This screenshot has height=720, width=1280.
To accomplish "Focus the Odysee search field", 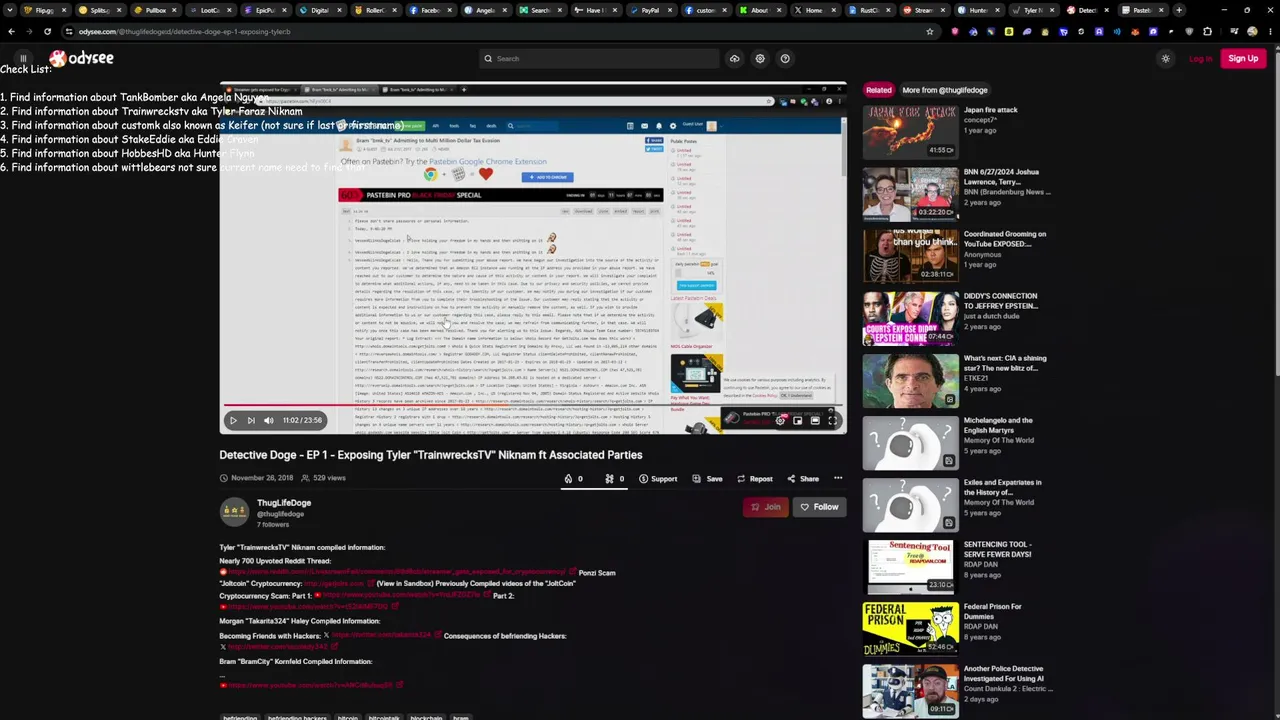I will [598, 59].
